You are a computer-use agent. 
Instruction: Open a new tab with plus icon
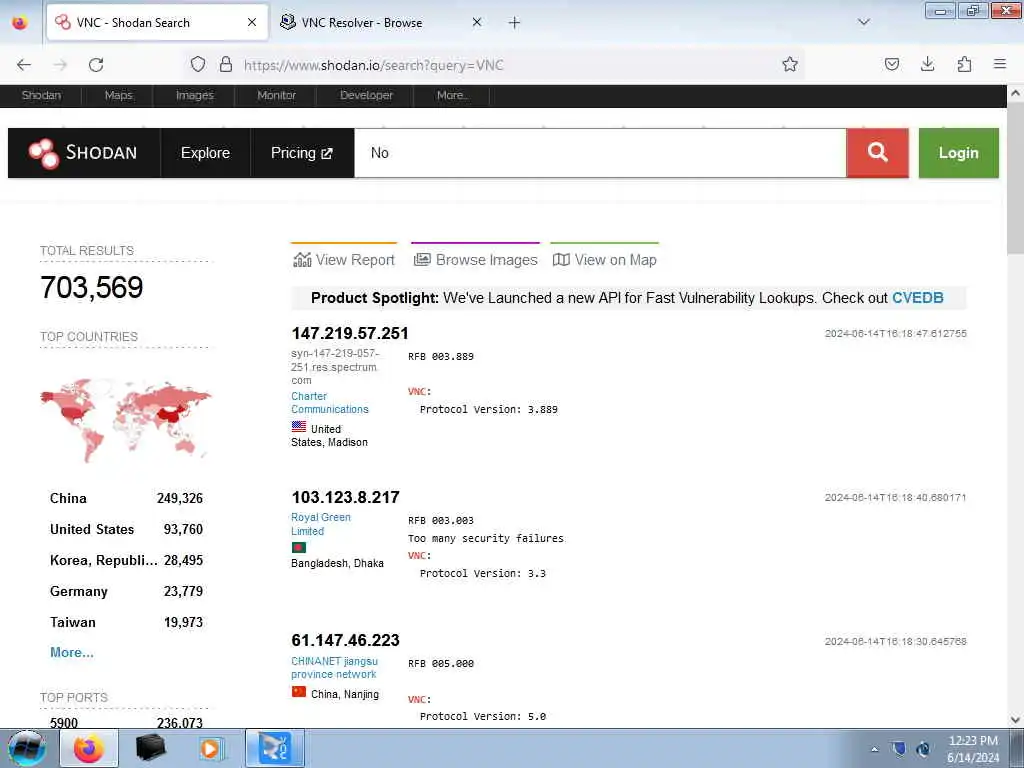tap(514, 23)
